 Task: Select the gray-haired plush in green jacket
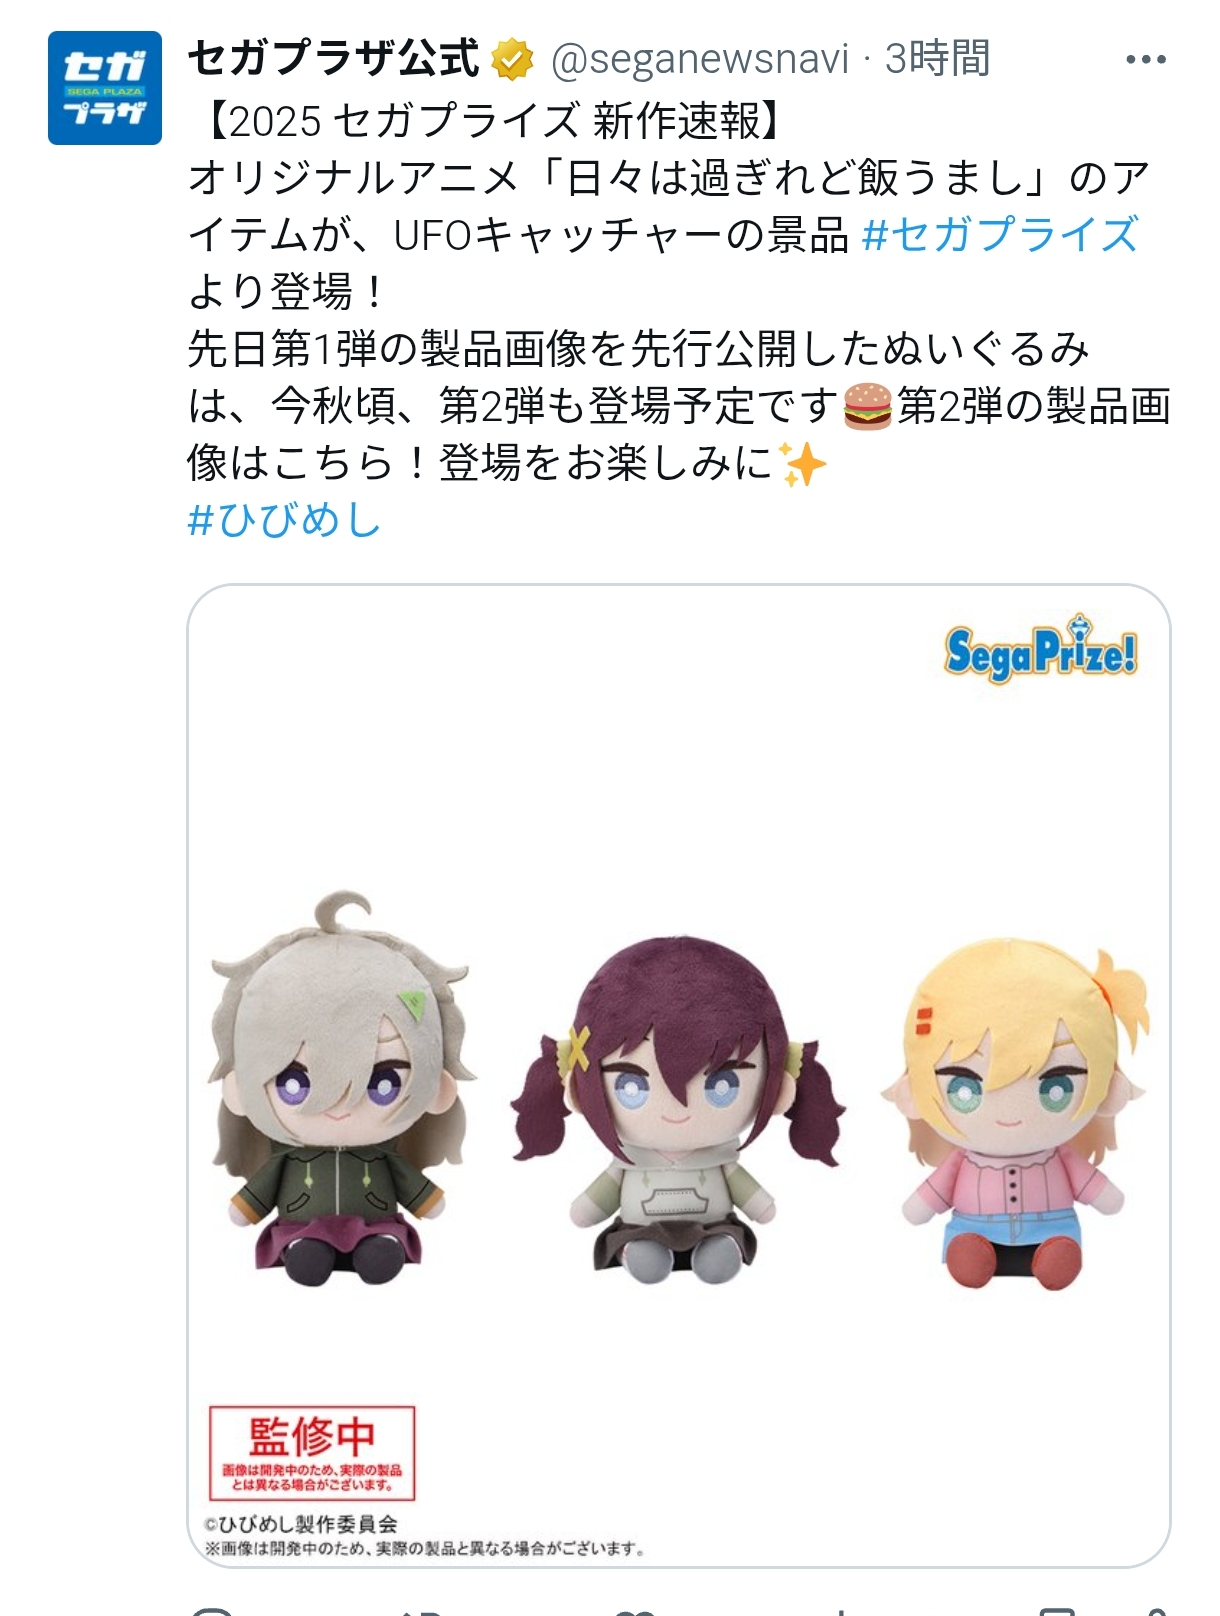341,1091
